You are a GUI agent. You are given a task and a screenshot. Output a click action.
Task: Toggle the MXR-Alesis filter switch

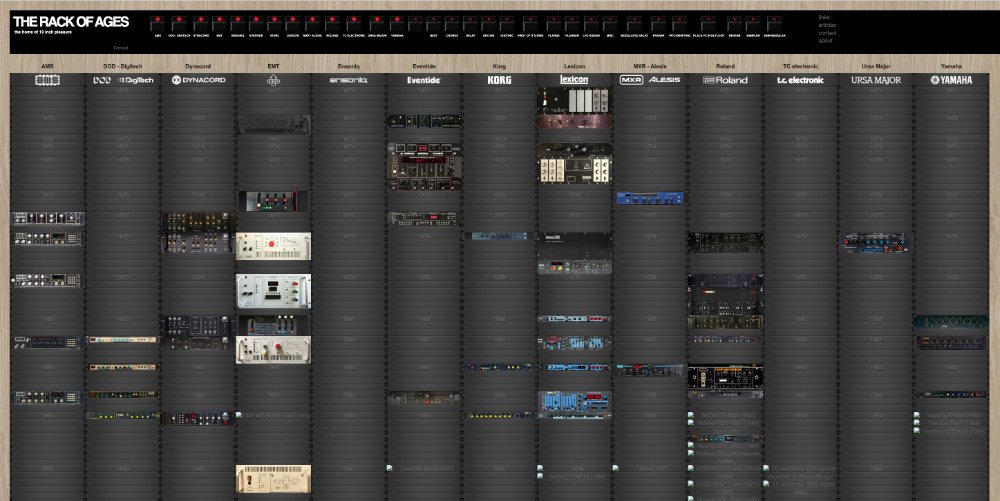coord(312,24)
